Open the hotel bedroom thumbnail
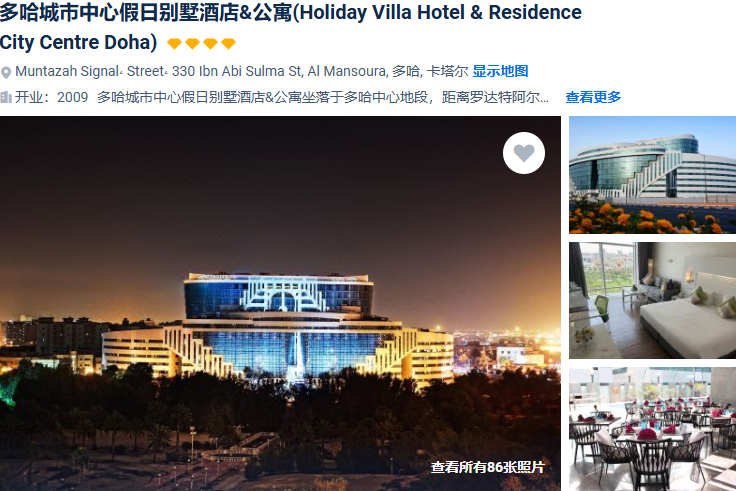This screenshot has width=736, height=491. [x=652, y=300]
